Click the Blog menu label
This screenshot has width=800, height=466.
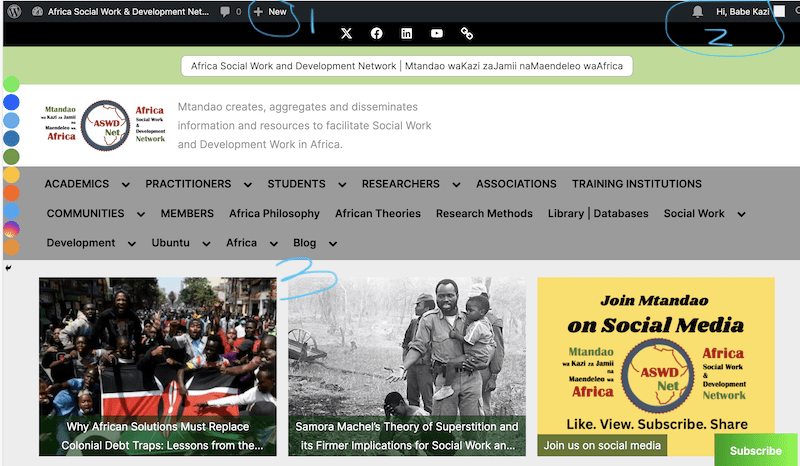coord(305,243)
